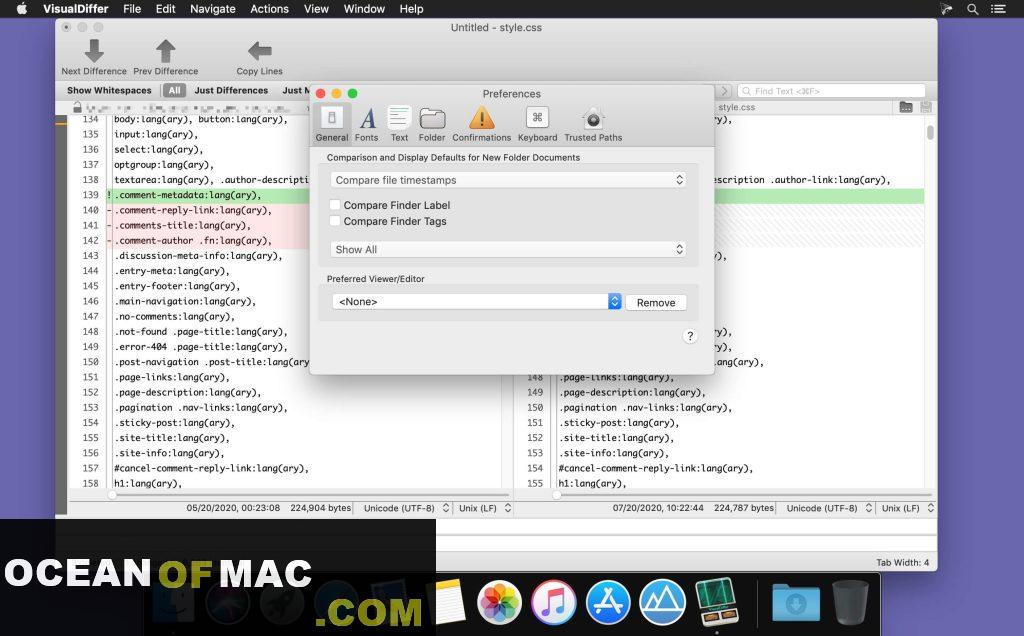
Task: Jump to Prev Difference arrow
Action: click(x=165, y=51)
